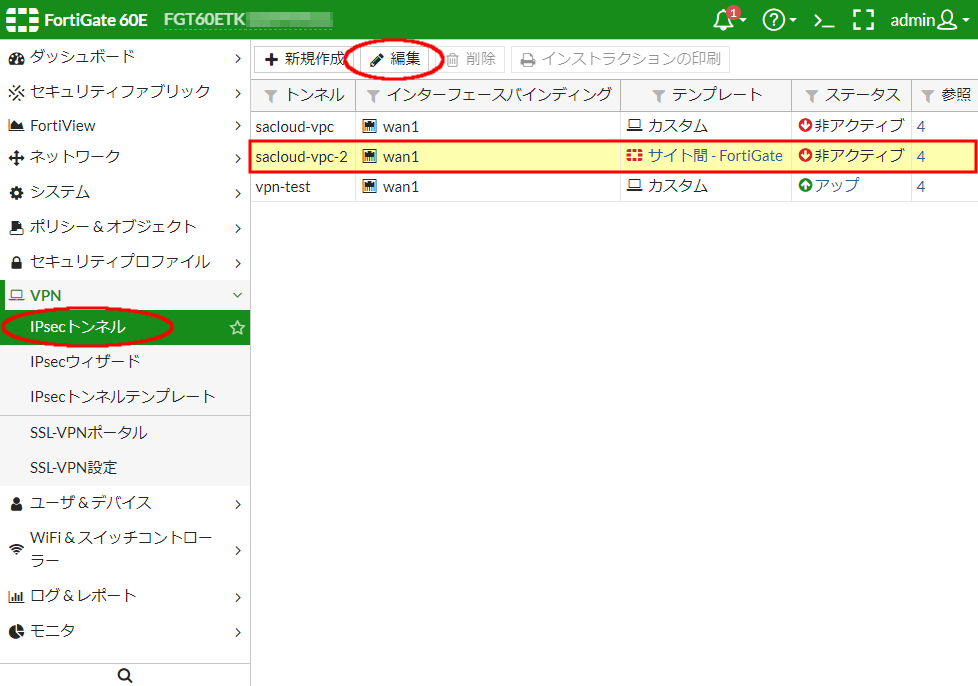978x686 pixels.
Task: Click filter icon on トンネル column
Action: (x=271, y=96)
